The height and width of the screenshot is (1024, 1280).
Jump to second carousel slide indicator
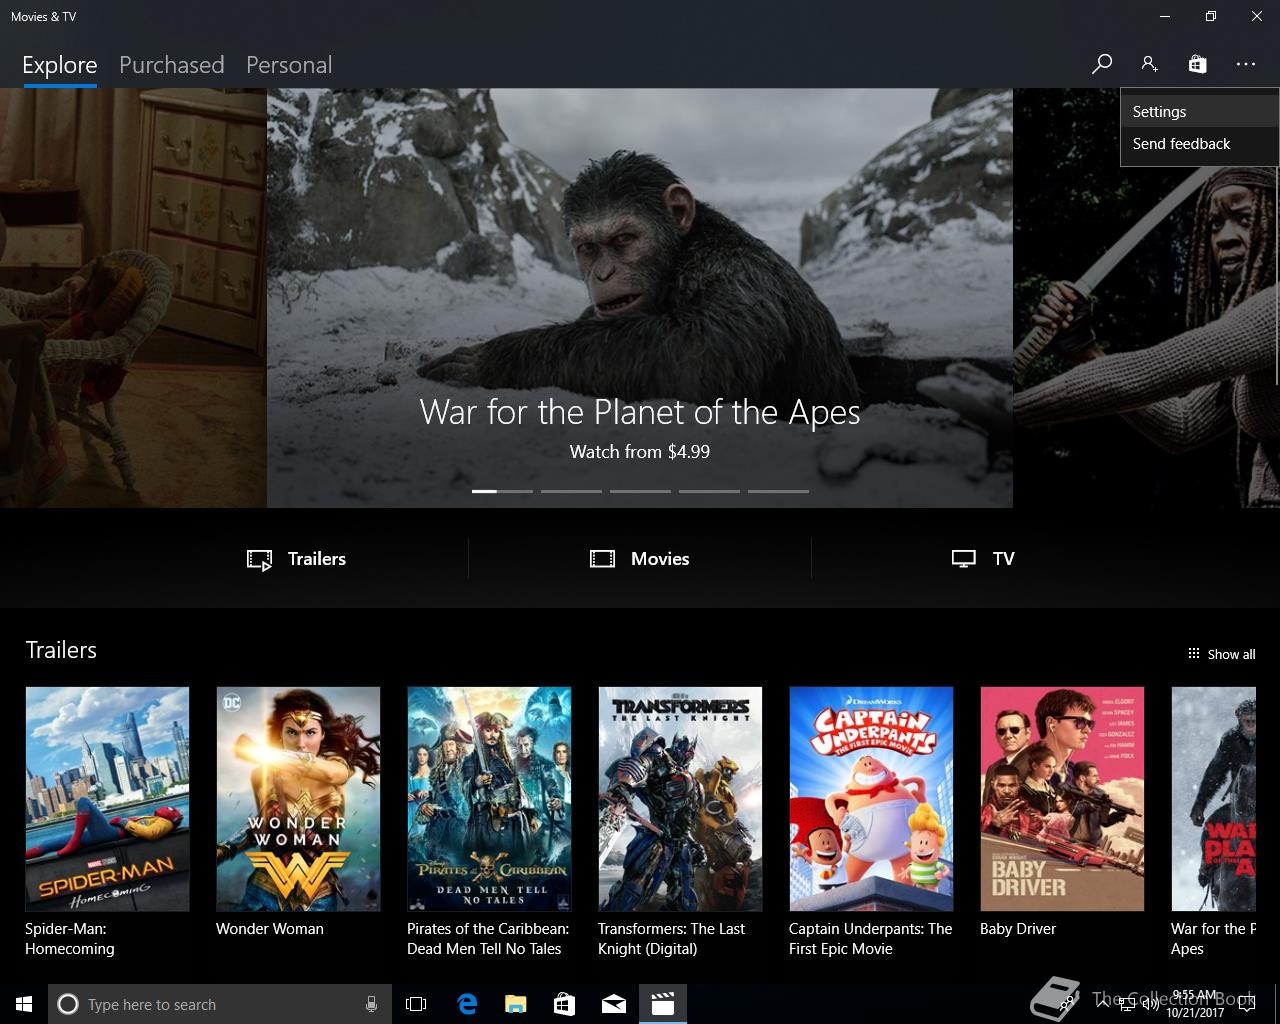[x=571, y=491]
